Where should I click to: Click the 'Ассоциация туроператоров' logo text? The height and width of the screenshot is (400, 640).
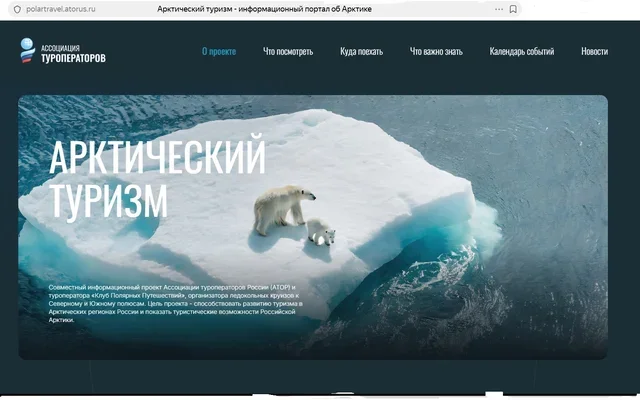click(x=73, y=53)
